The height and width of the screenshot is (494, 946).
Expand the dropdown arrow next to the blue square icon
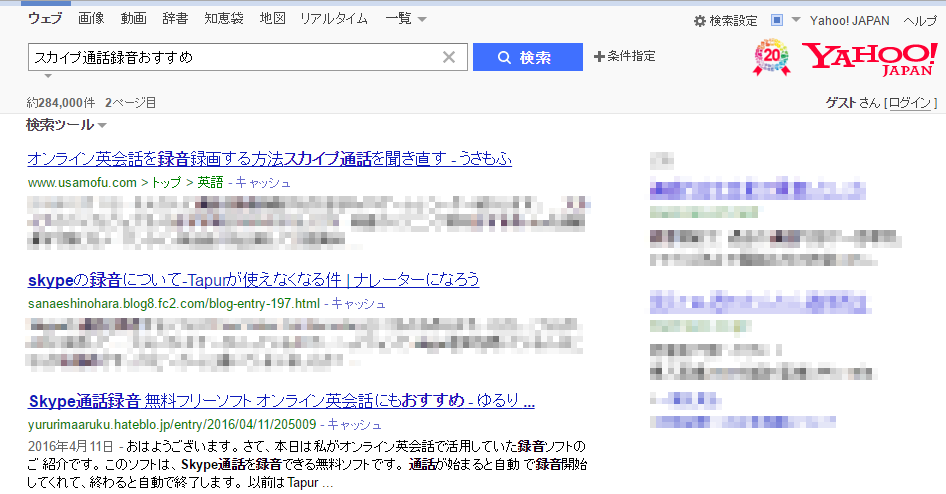[x=796, y=20]
